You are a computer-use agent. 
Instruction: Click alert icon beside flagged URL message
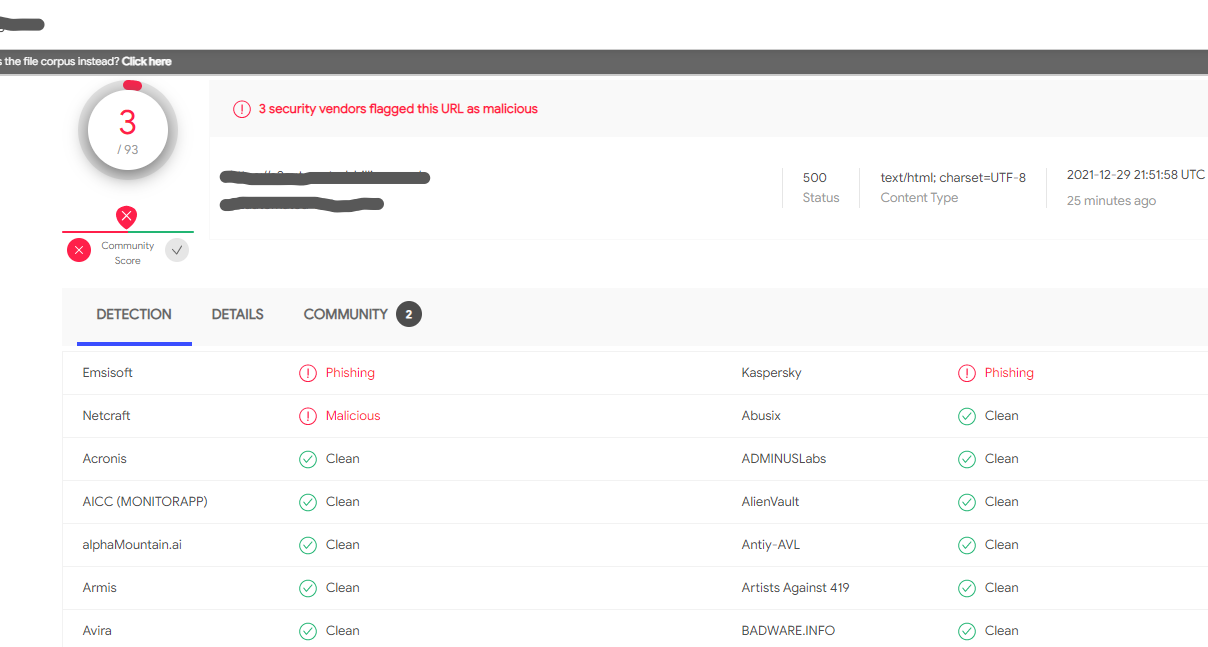(242, 109)
